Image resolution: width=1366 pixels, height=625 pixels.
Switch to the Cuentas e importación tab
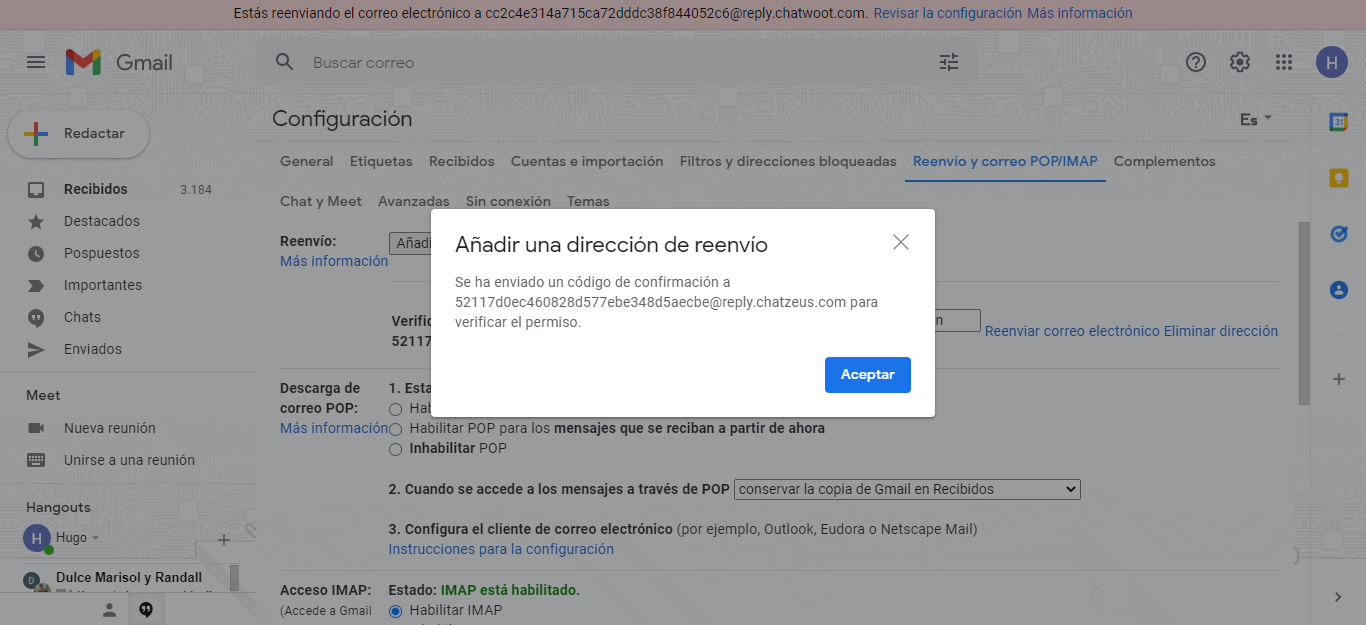click(587, 162)
